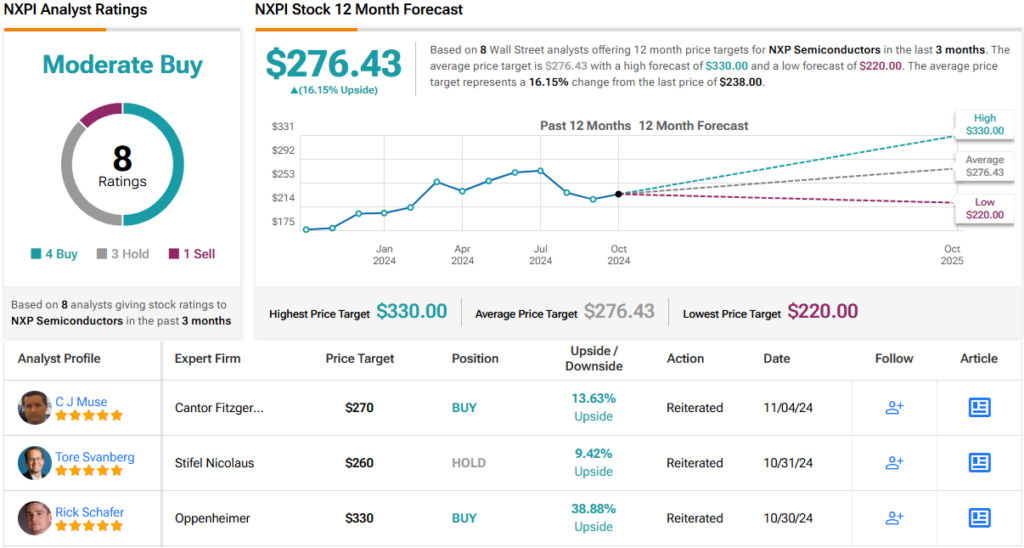Click the (16.15% Upside) text under price
The height and width of the screenshot is (548, 1024).
pos(334,90)
